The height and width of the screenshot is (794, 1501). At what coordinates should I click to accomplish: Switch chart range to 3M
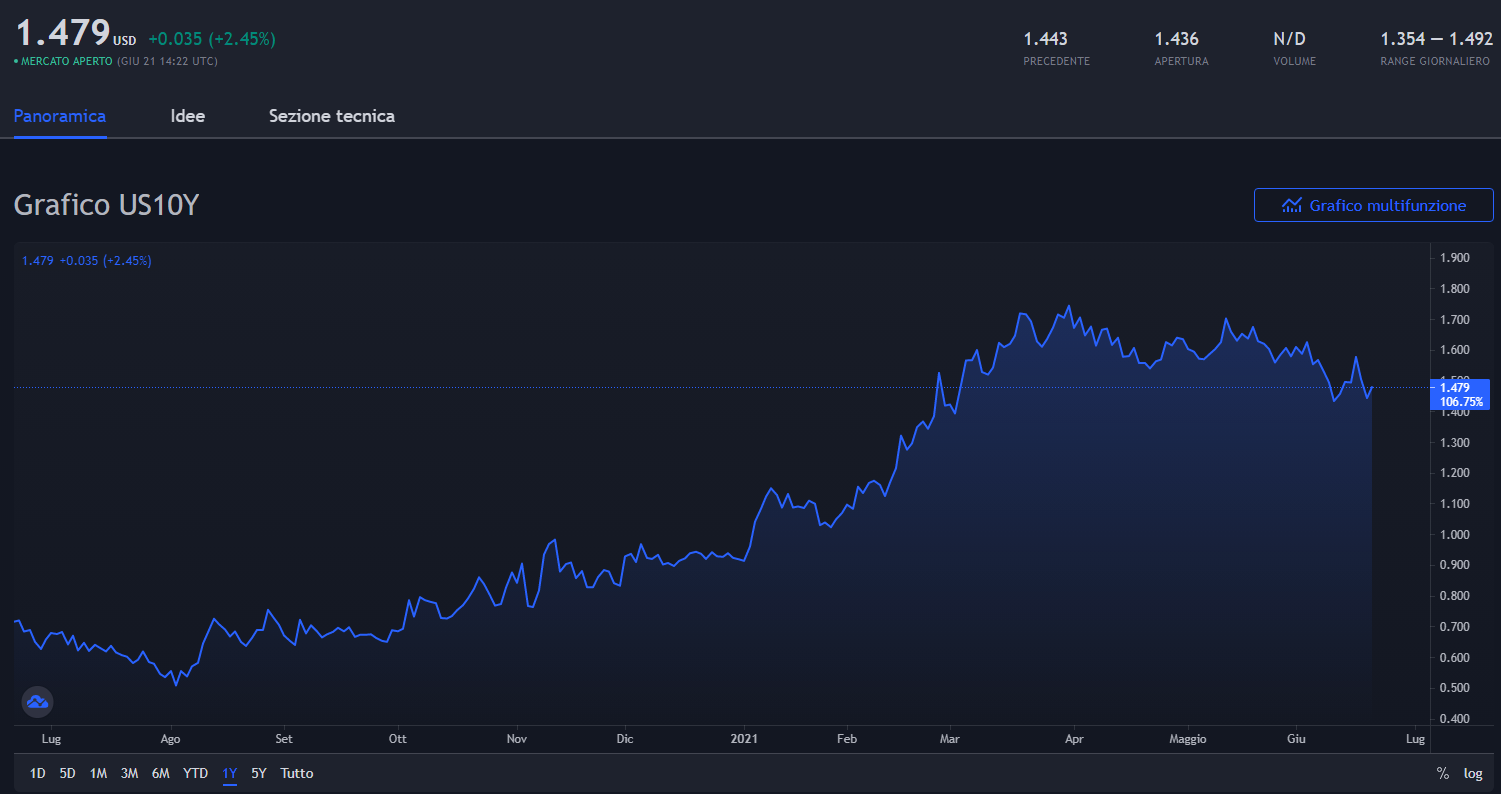pos(129,773)
